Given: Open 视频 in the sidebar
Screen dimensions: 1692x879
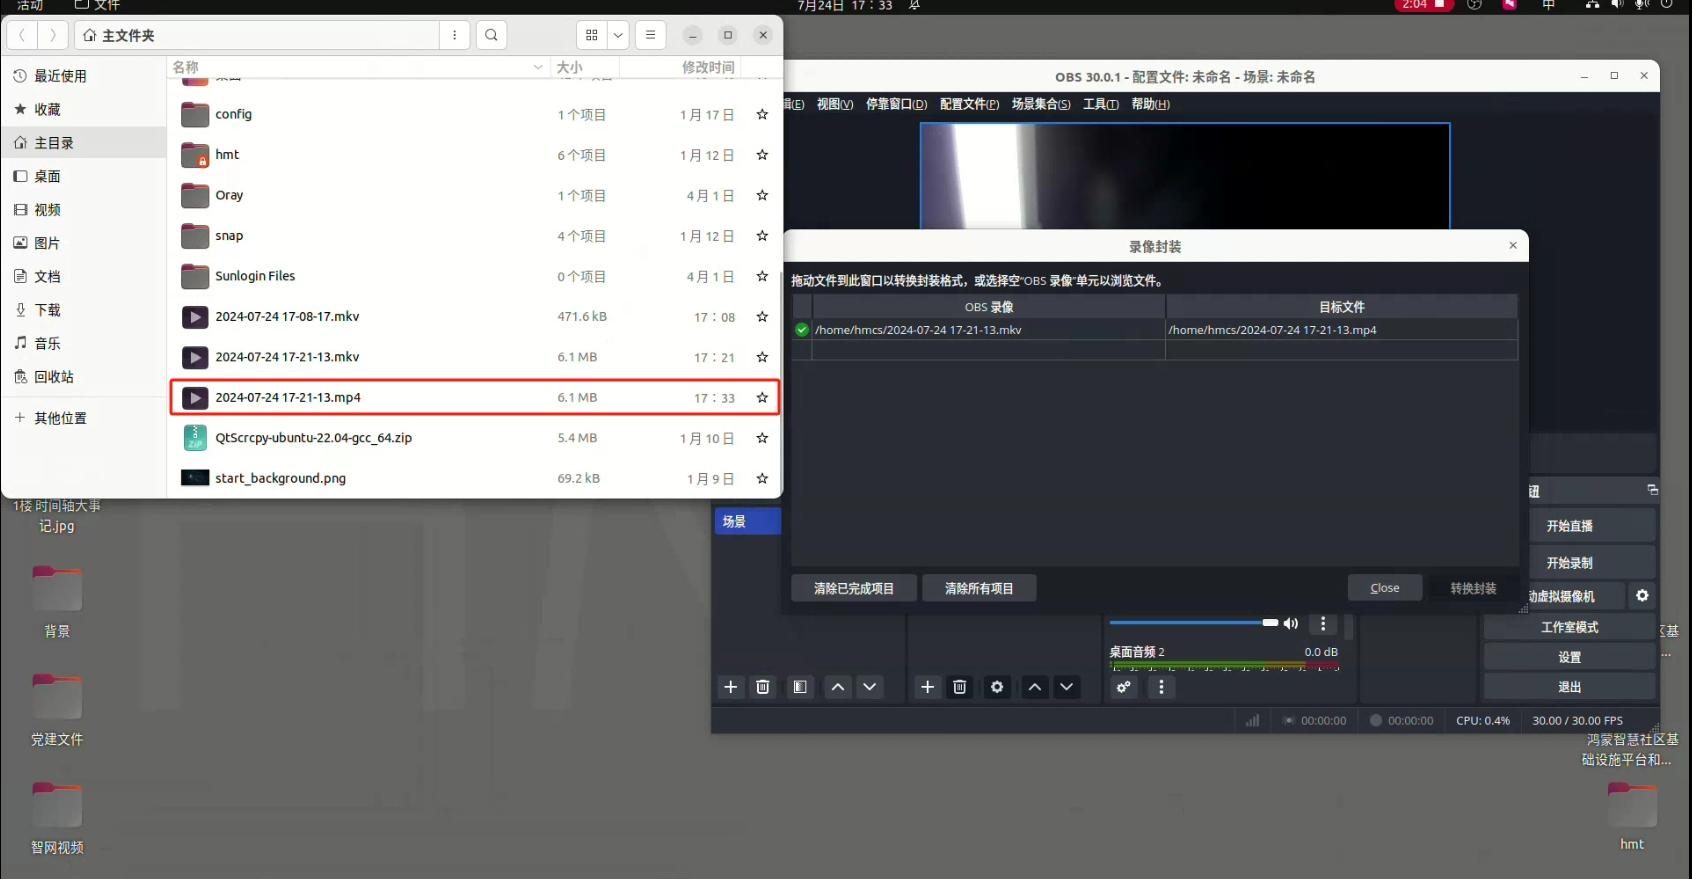Looking at the screenshot, I should tap(84, 210).
